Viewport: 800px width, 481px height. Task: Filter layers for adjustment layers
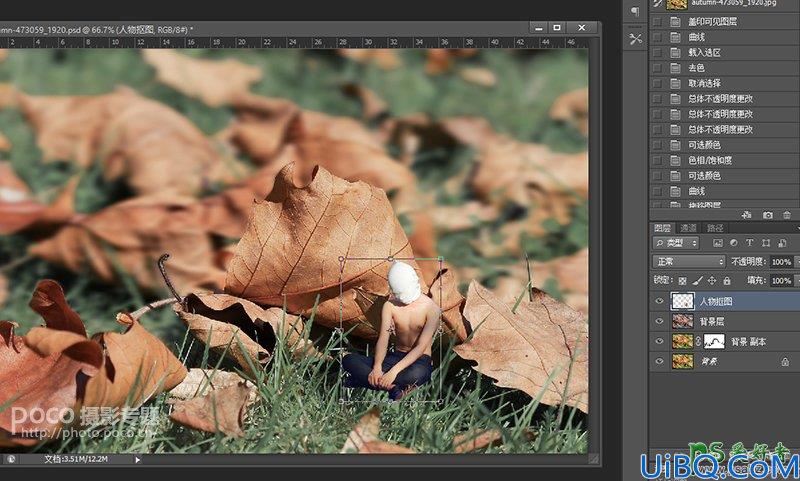click(x=734, y=243)
